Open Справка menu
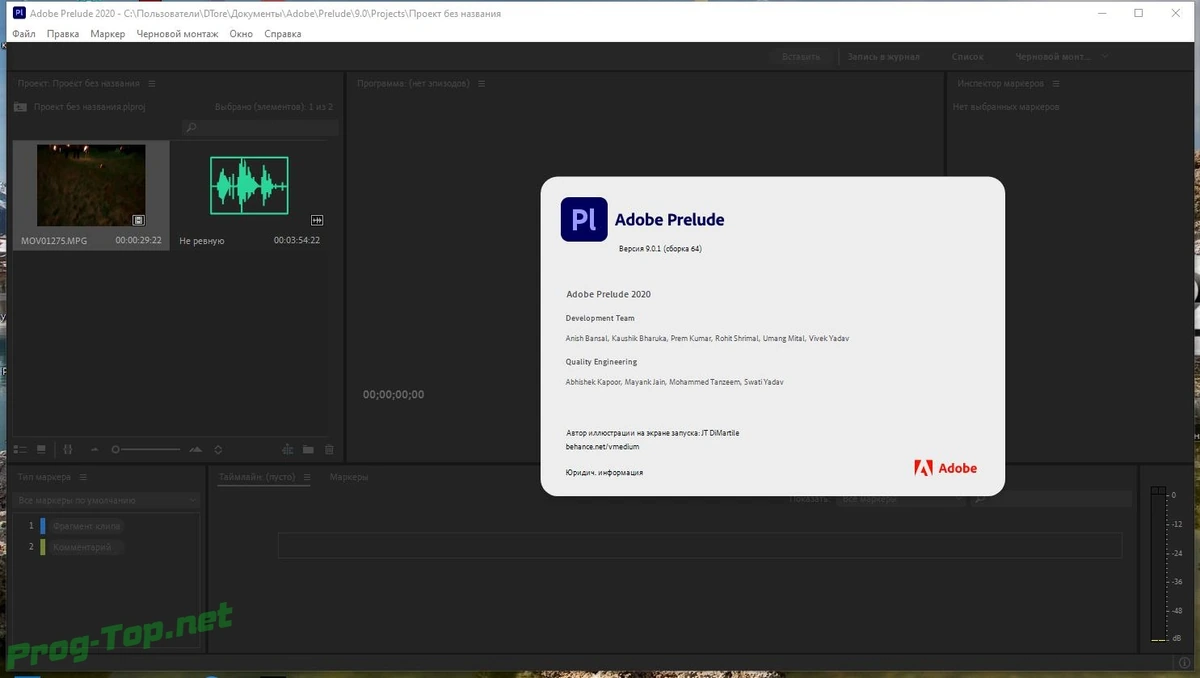1200x678 pixels. (283, 34)
